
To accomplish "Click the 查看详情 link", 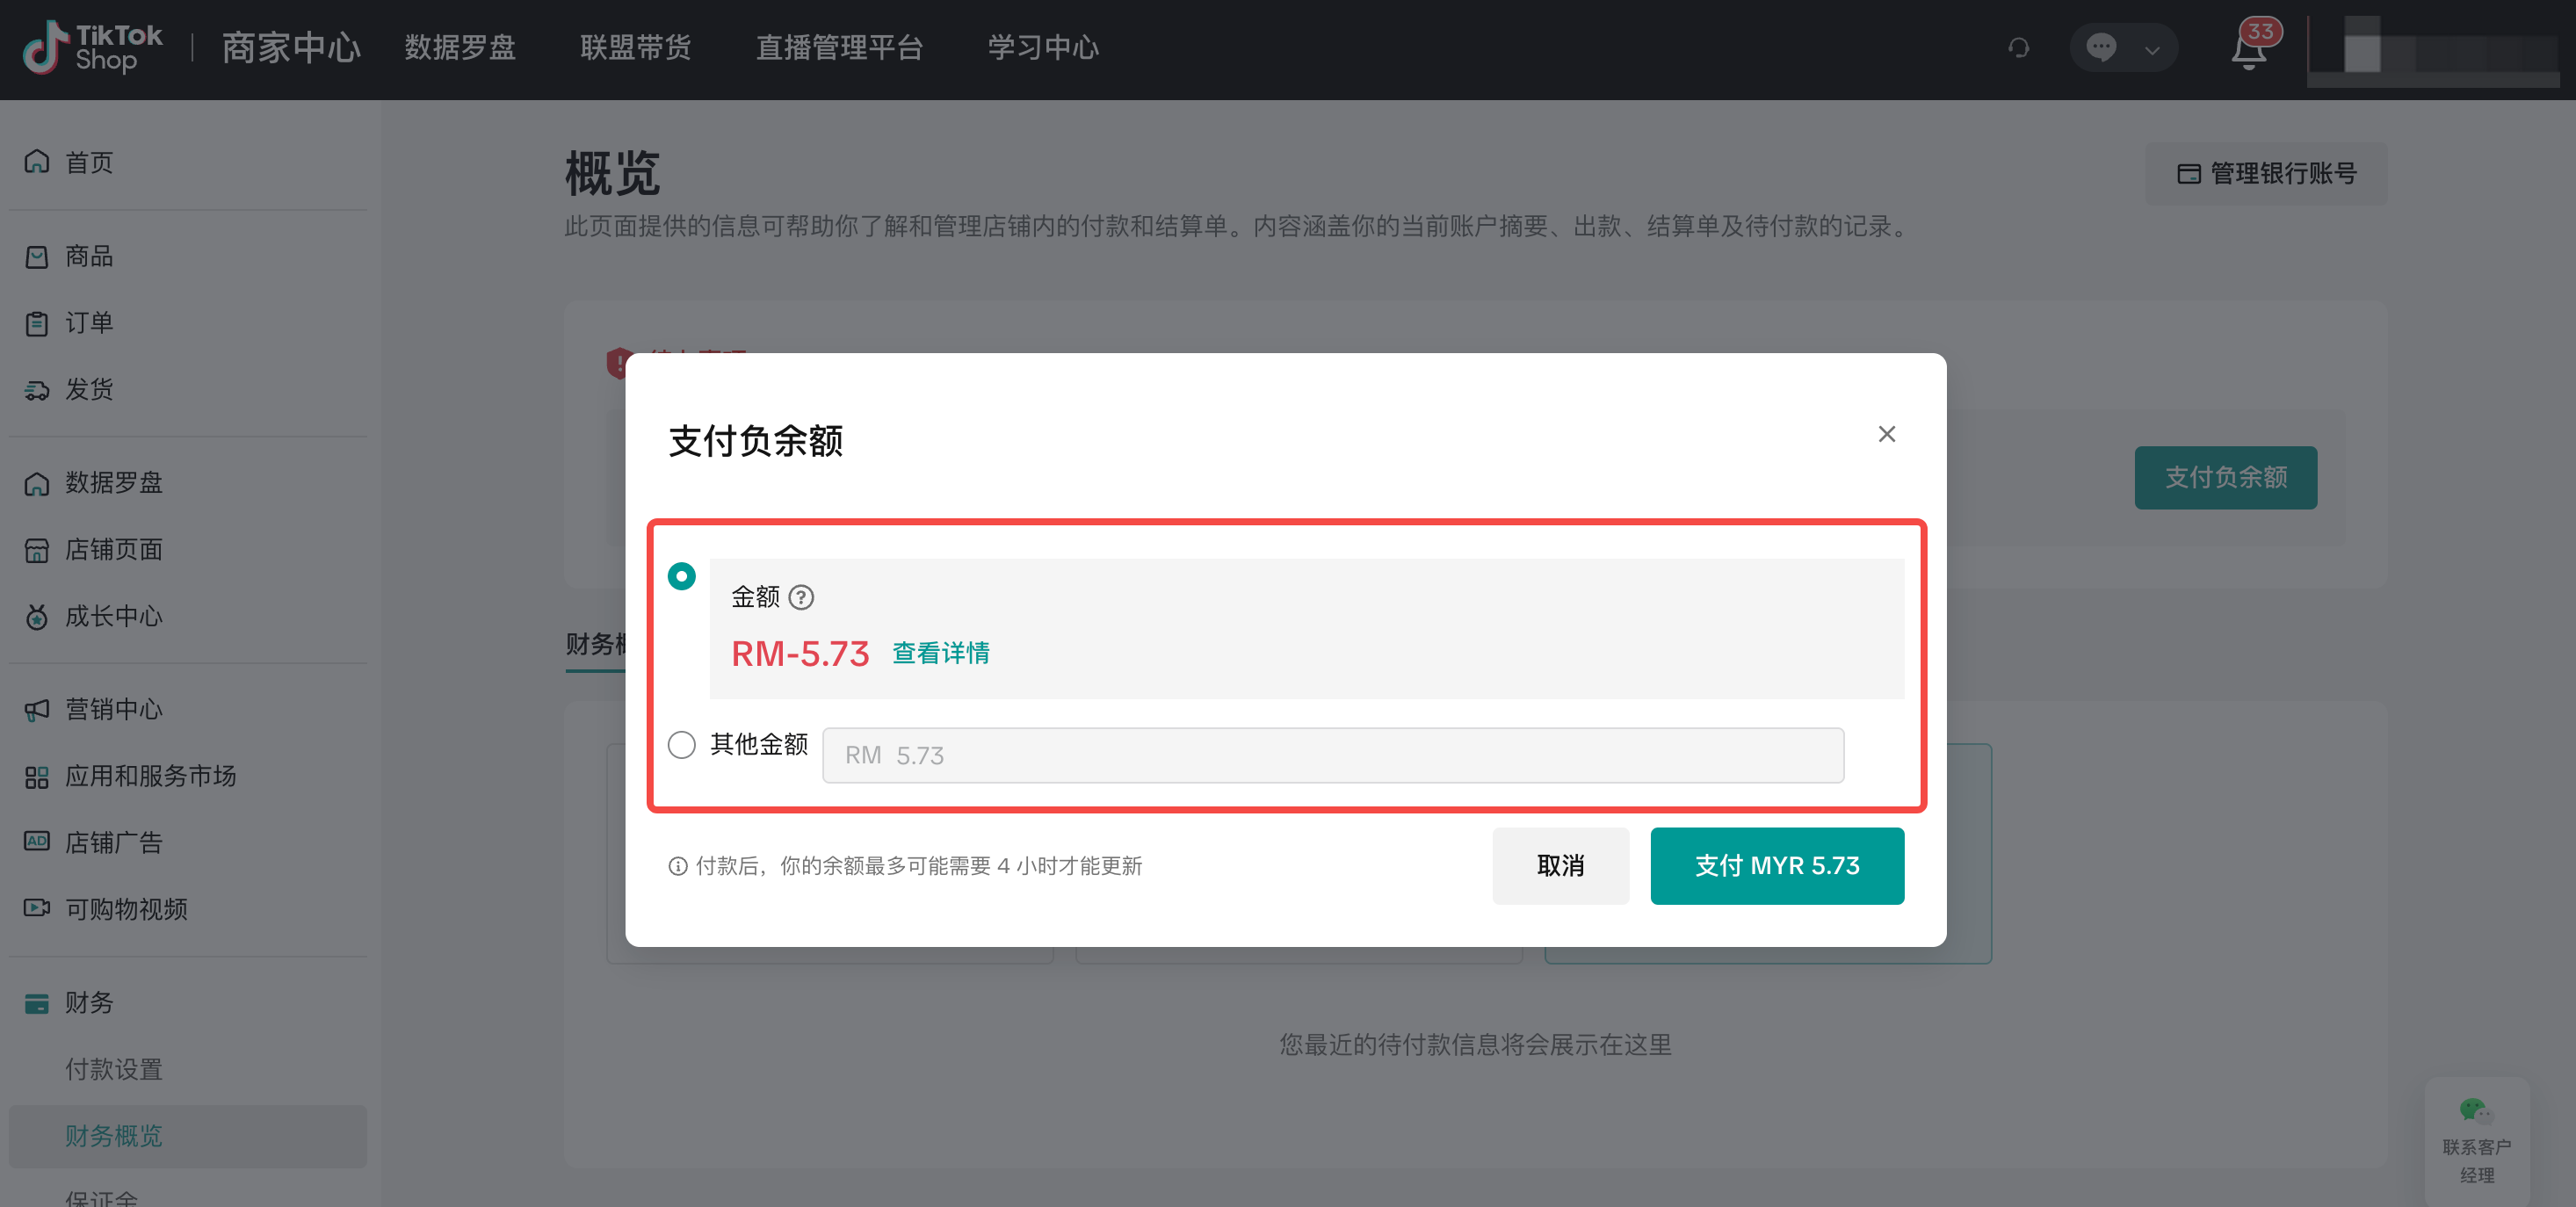I will tap(940, 653).
